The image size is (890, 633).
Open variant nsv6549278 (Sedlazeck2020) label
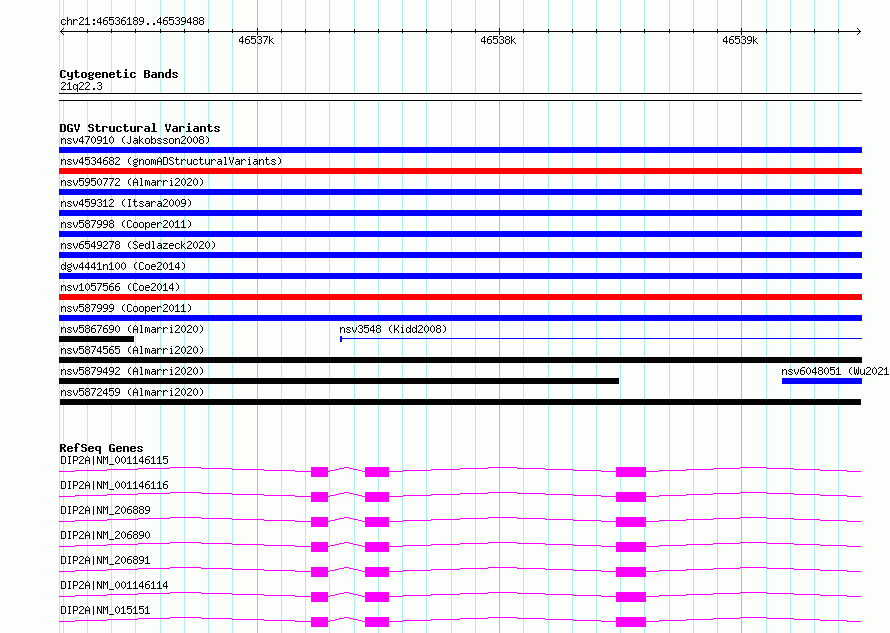click(138, 245)
